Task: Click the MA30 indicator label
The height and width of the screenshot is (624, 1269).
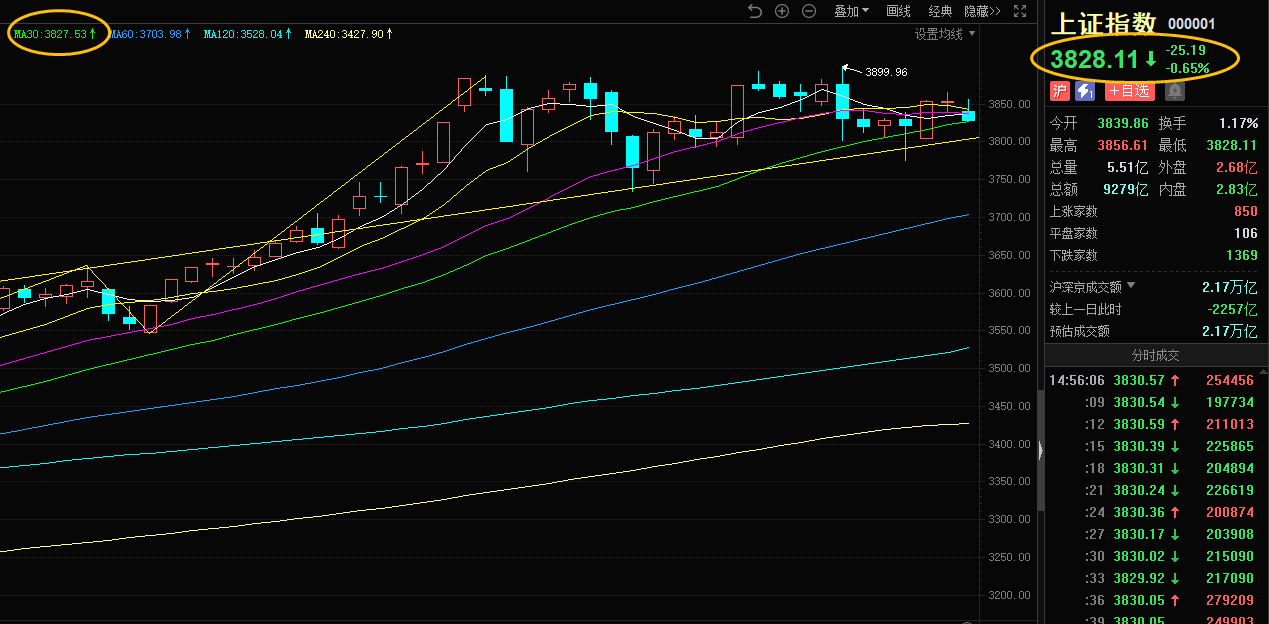Action: click(x=54, y=34)
